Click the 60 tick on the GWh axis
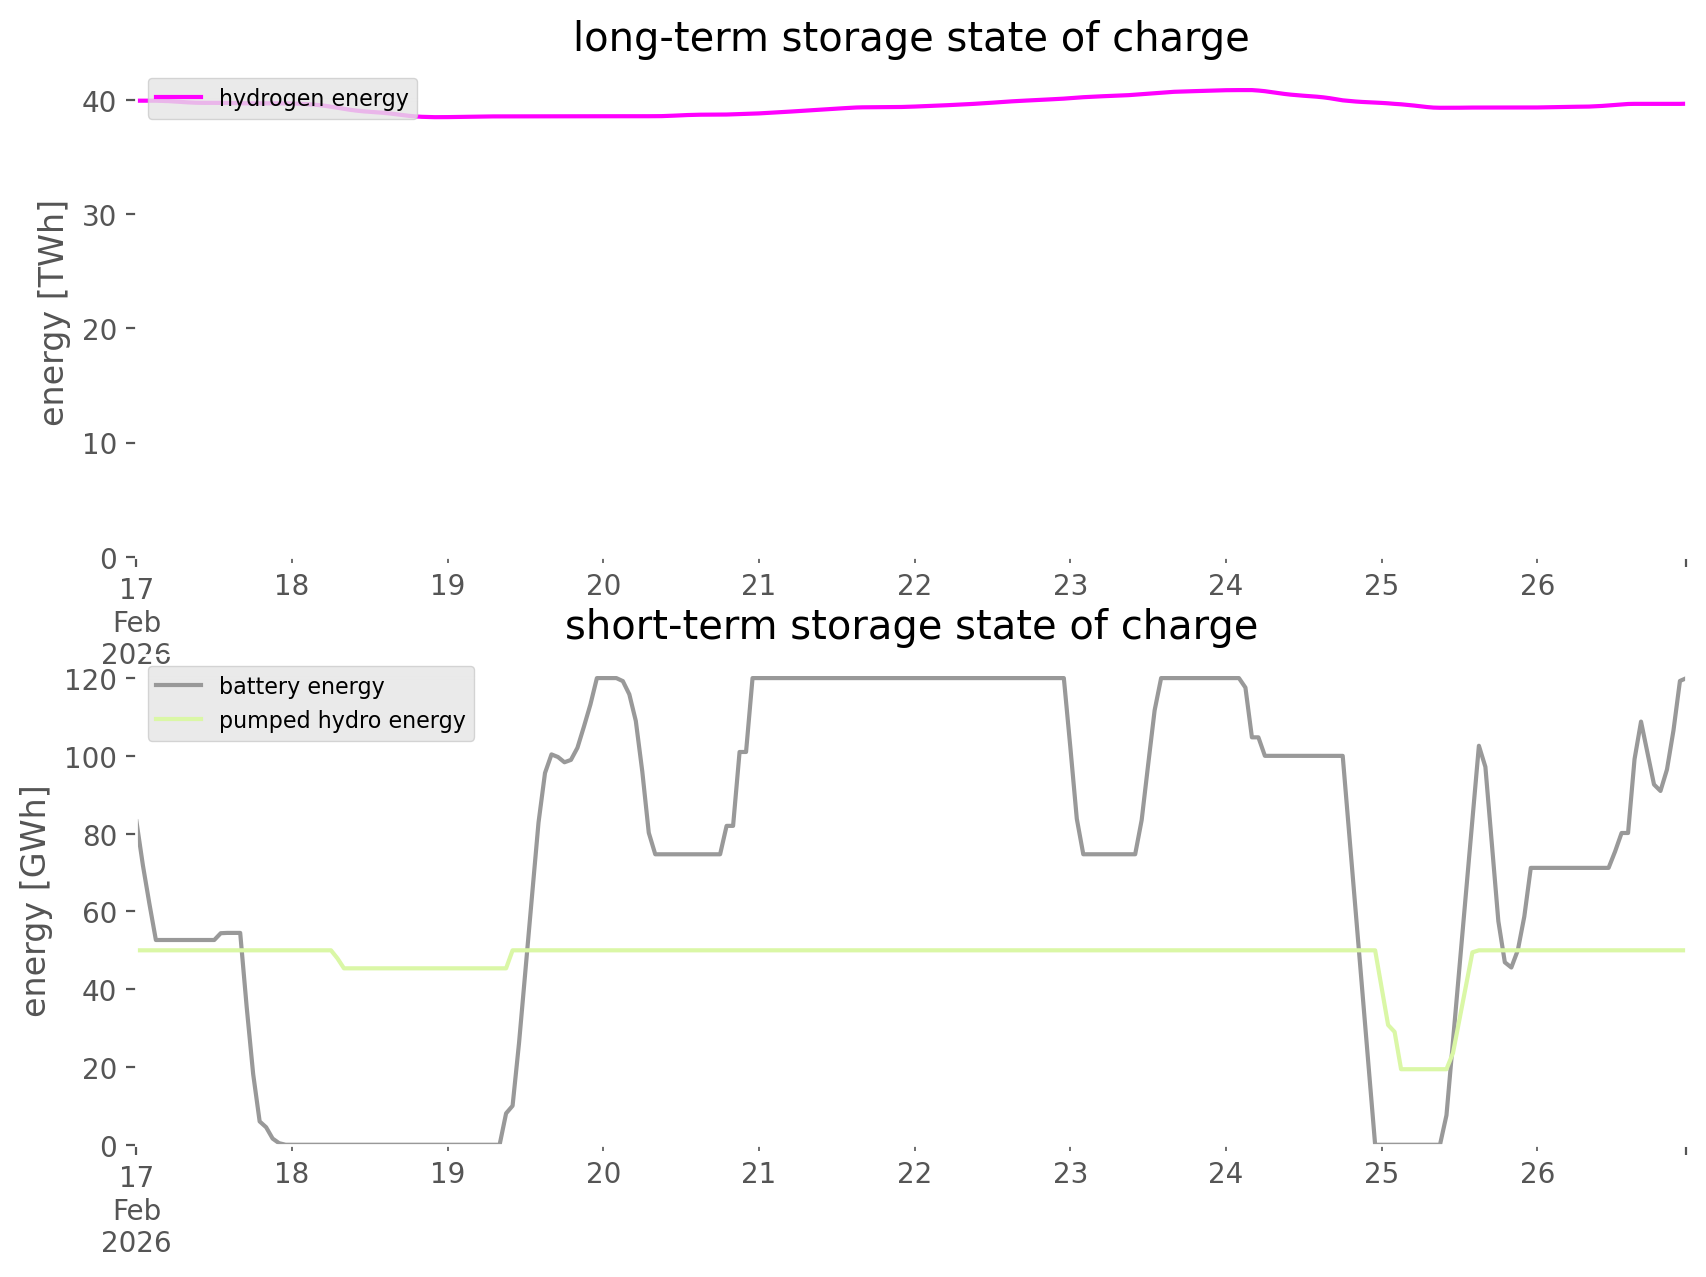 click(x=99, y=913)
